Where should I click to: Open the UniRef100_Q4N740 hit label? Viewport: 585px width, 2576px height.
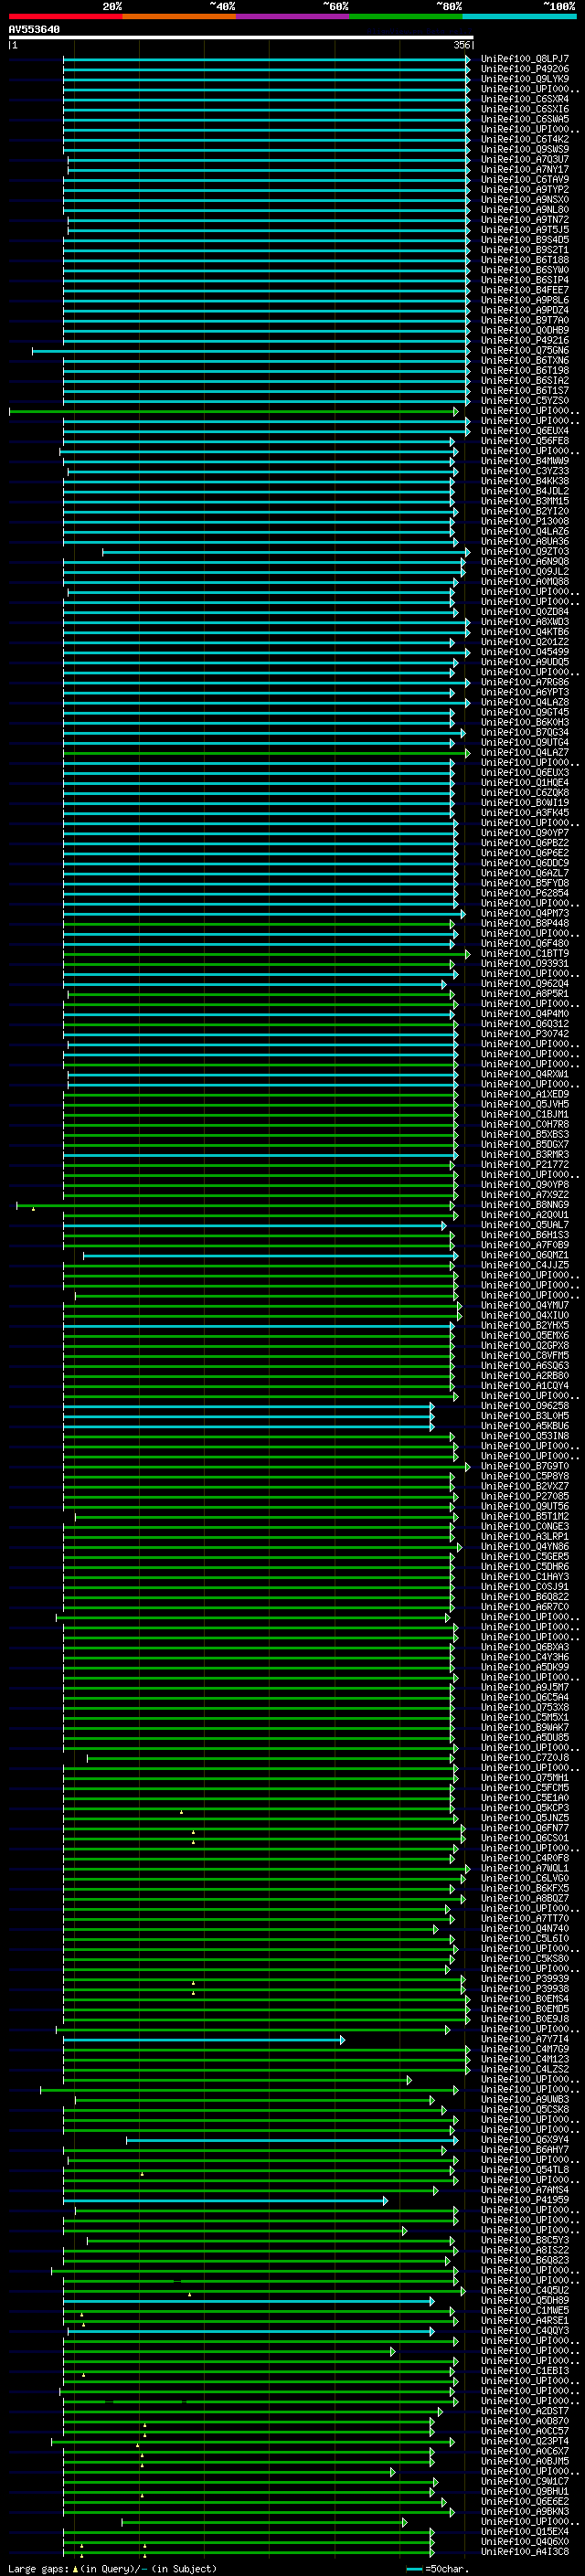tap(525, 1928)
